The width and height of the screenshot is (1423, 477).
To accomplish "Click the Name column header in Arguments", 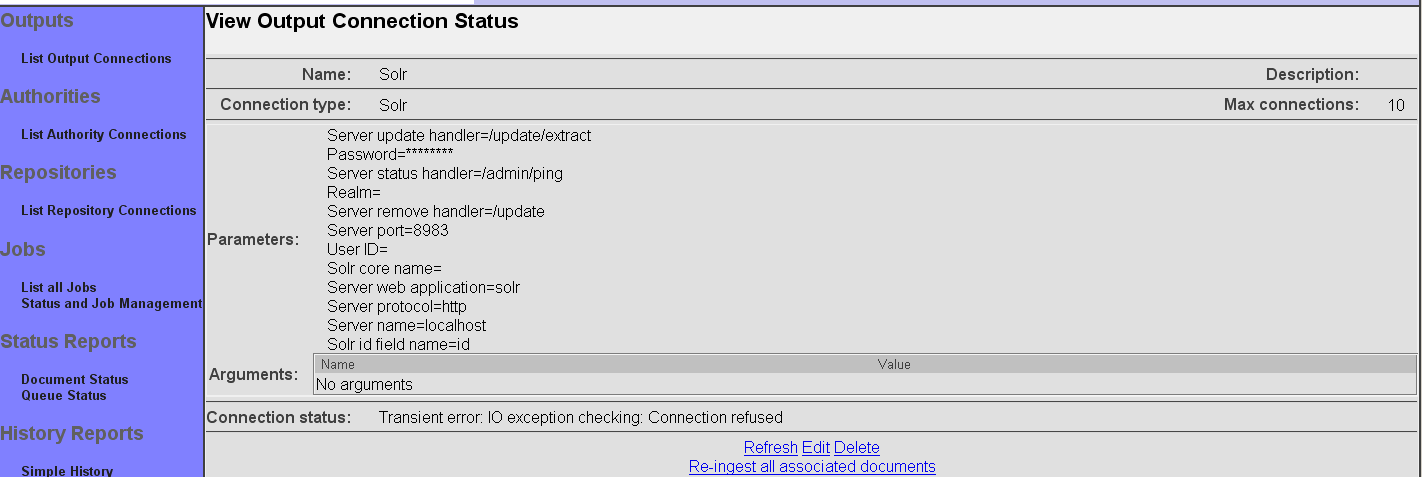I will coord(338,365).
